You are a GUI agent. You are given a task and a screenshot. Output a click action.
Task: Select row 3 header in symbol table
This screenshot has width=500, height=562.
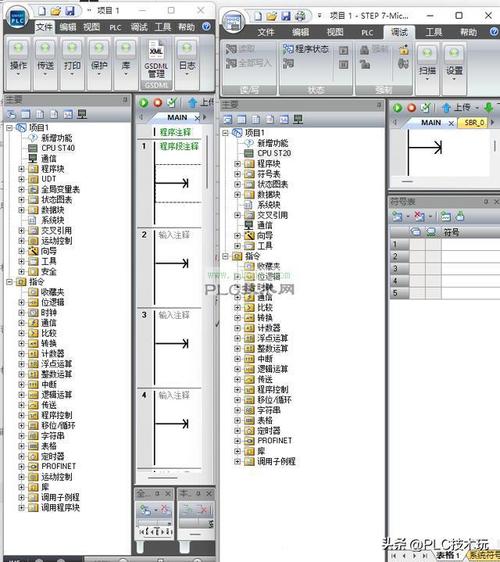(x=399, y=268)
